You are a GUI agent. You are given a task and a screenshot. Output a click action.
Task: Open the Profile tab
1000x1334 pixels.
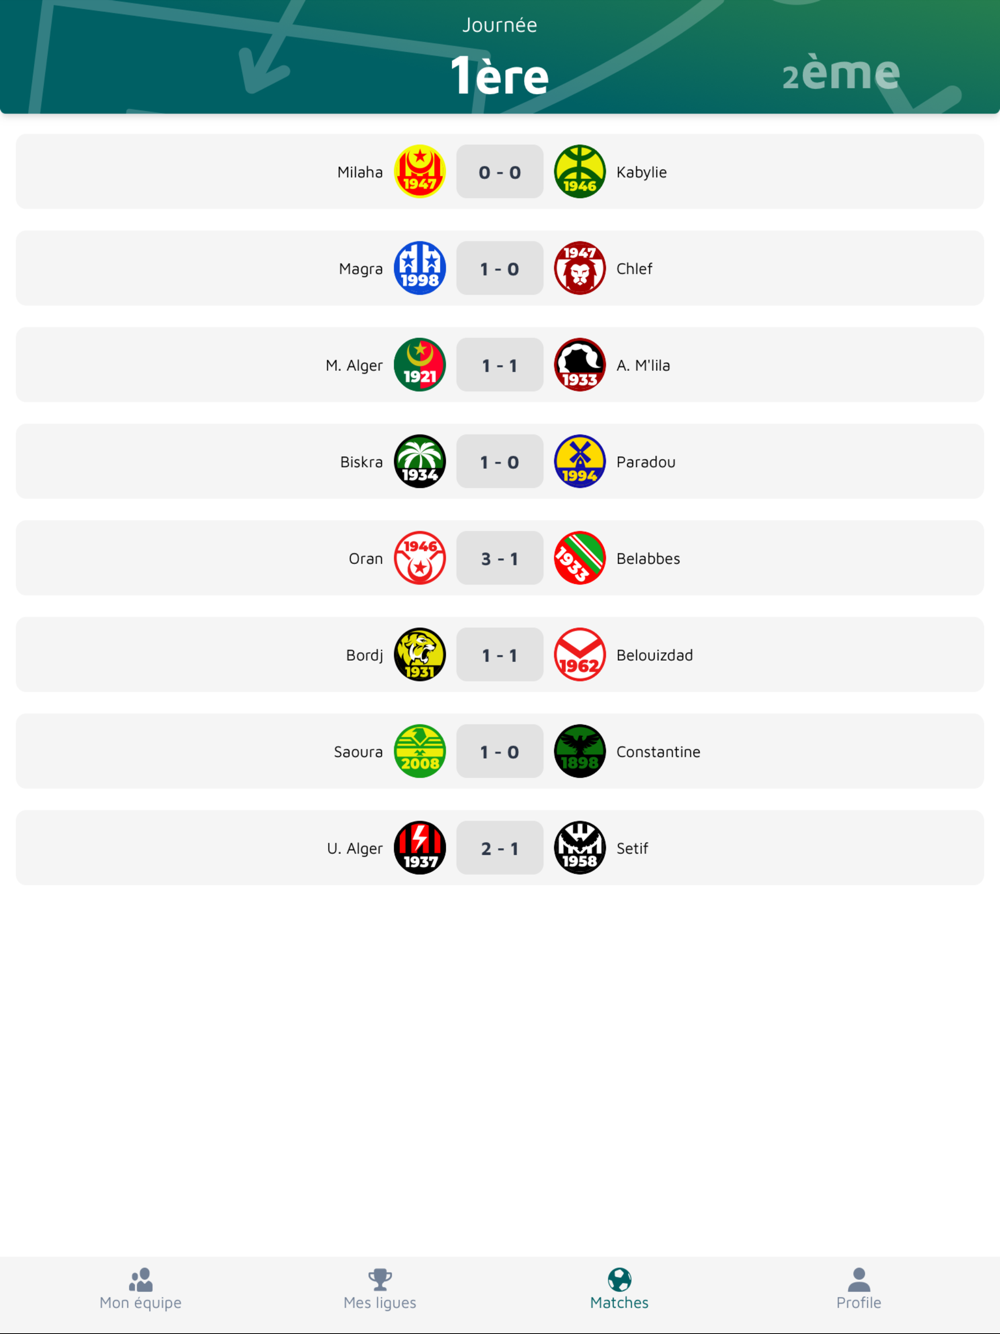pyautogui.click(x=859, y=1290)
